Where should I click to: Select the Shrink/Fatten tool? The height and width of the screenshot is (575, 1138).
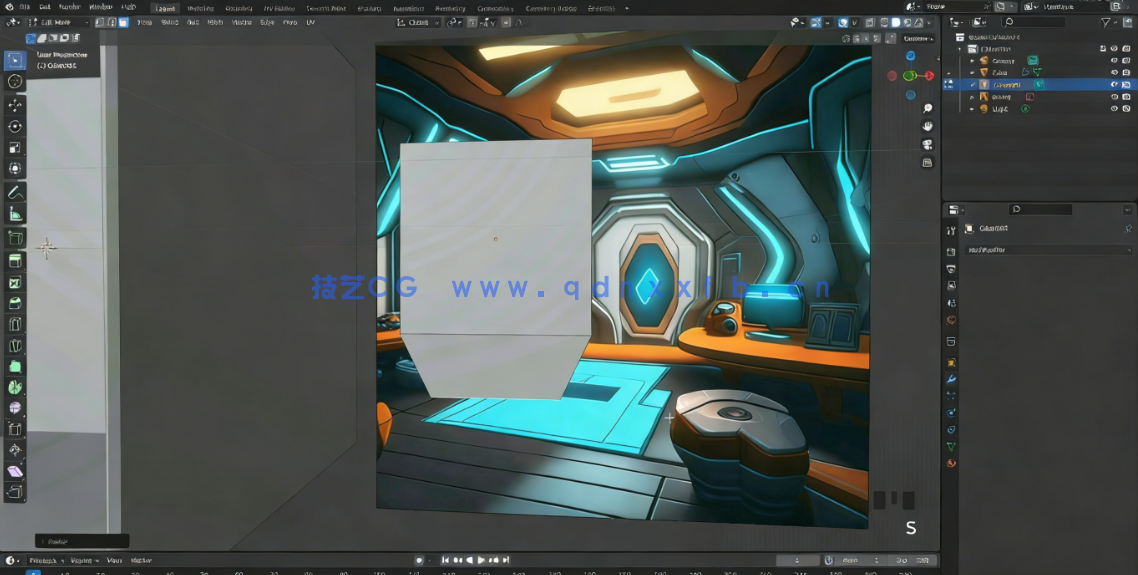click(15, 451)
